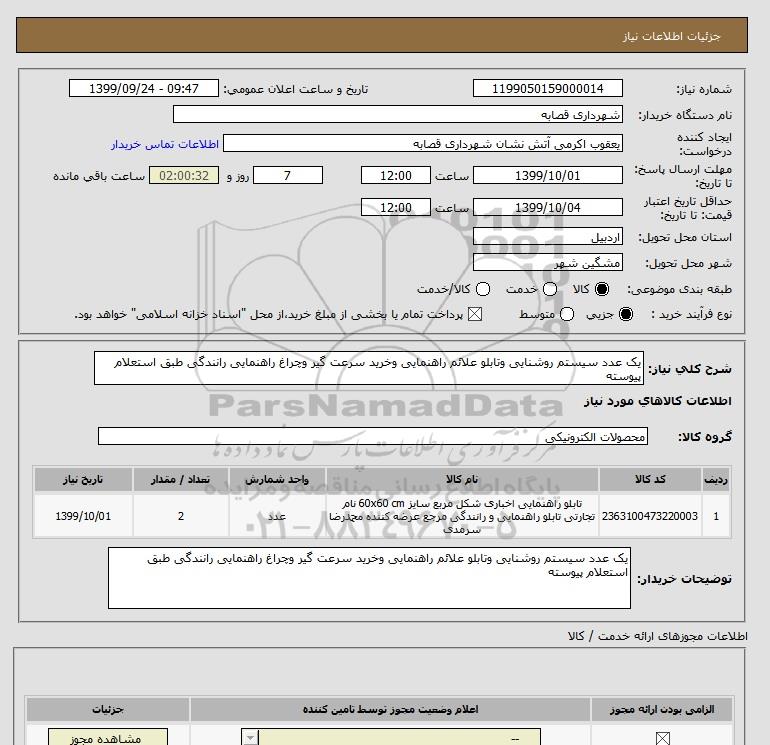Click the response deadline date 1399/10/01 field

point(548,175)
